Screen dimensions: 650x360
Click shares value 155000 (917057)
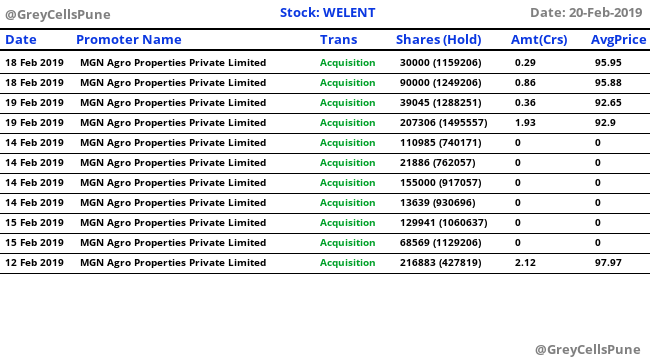pyautogui.click(x=441, y=183)
